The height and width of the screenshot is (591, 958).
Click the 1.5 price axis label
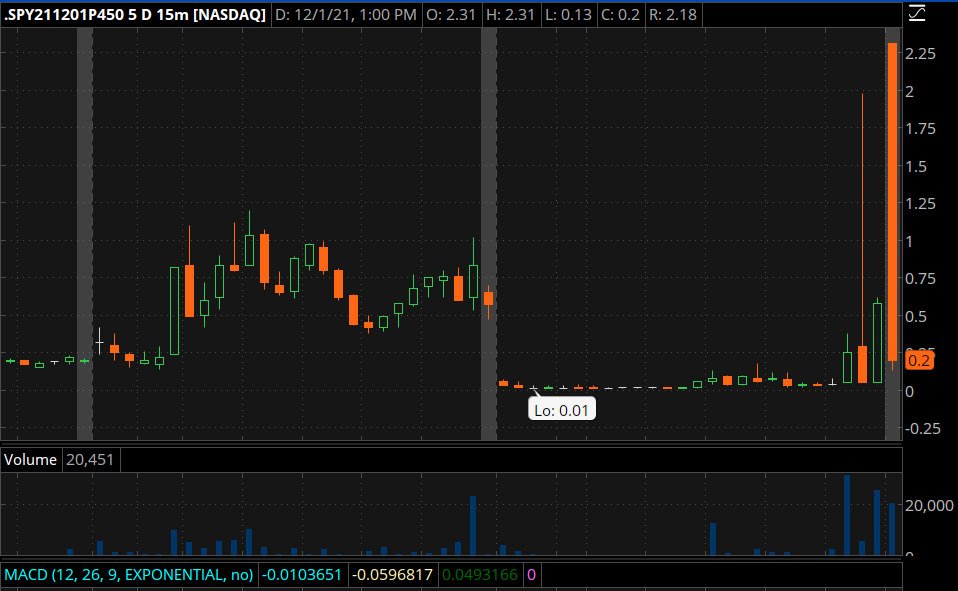coord(916,166)
